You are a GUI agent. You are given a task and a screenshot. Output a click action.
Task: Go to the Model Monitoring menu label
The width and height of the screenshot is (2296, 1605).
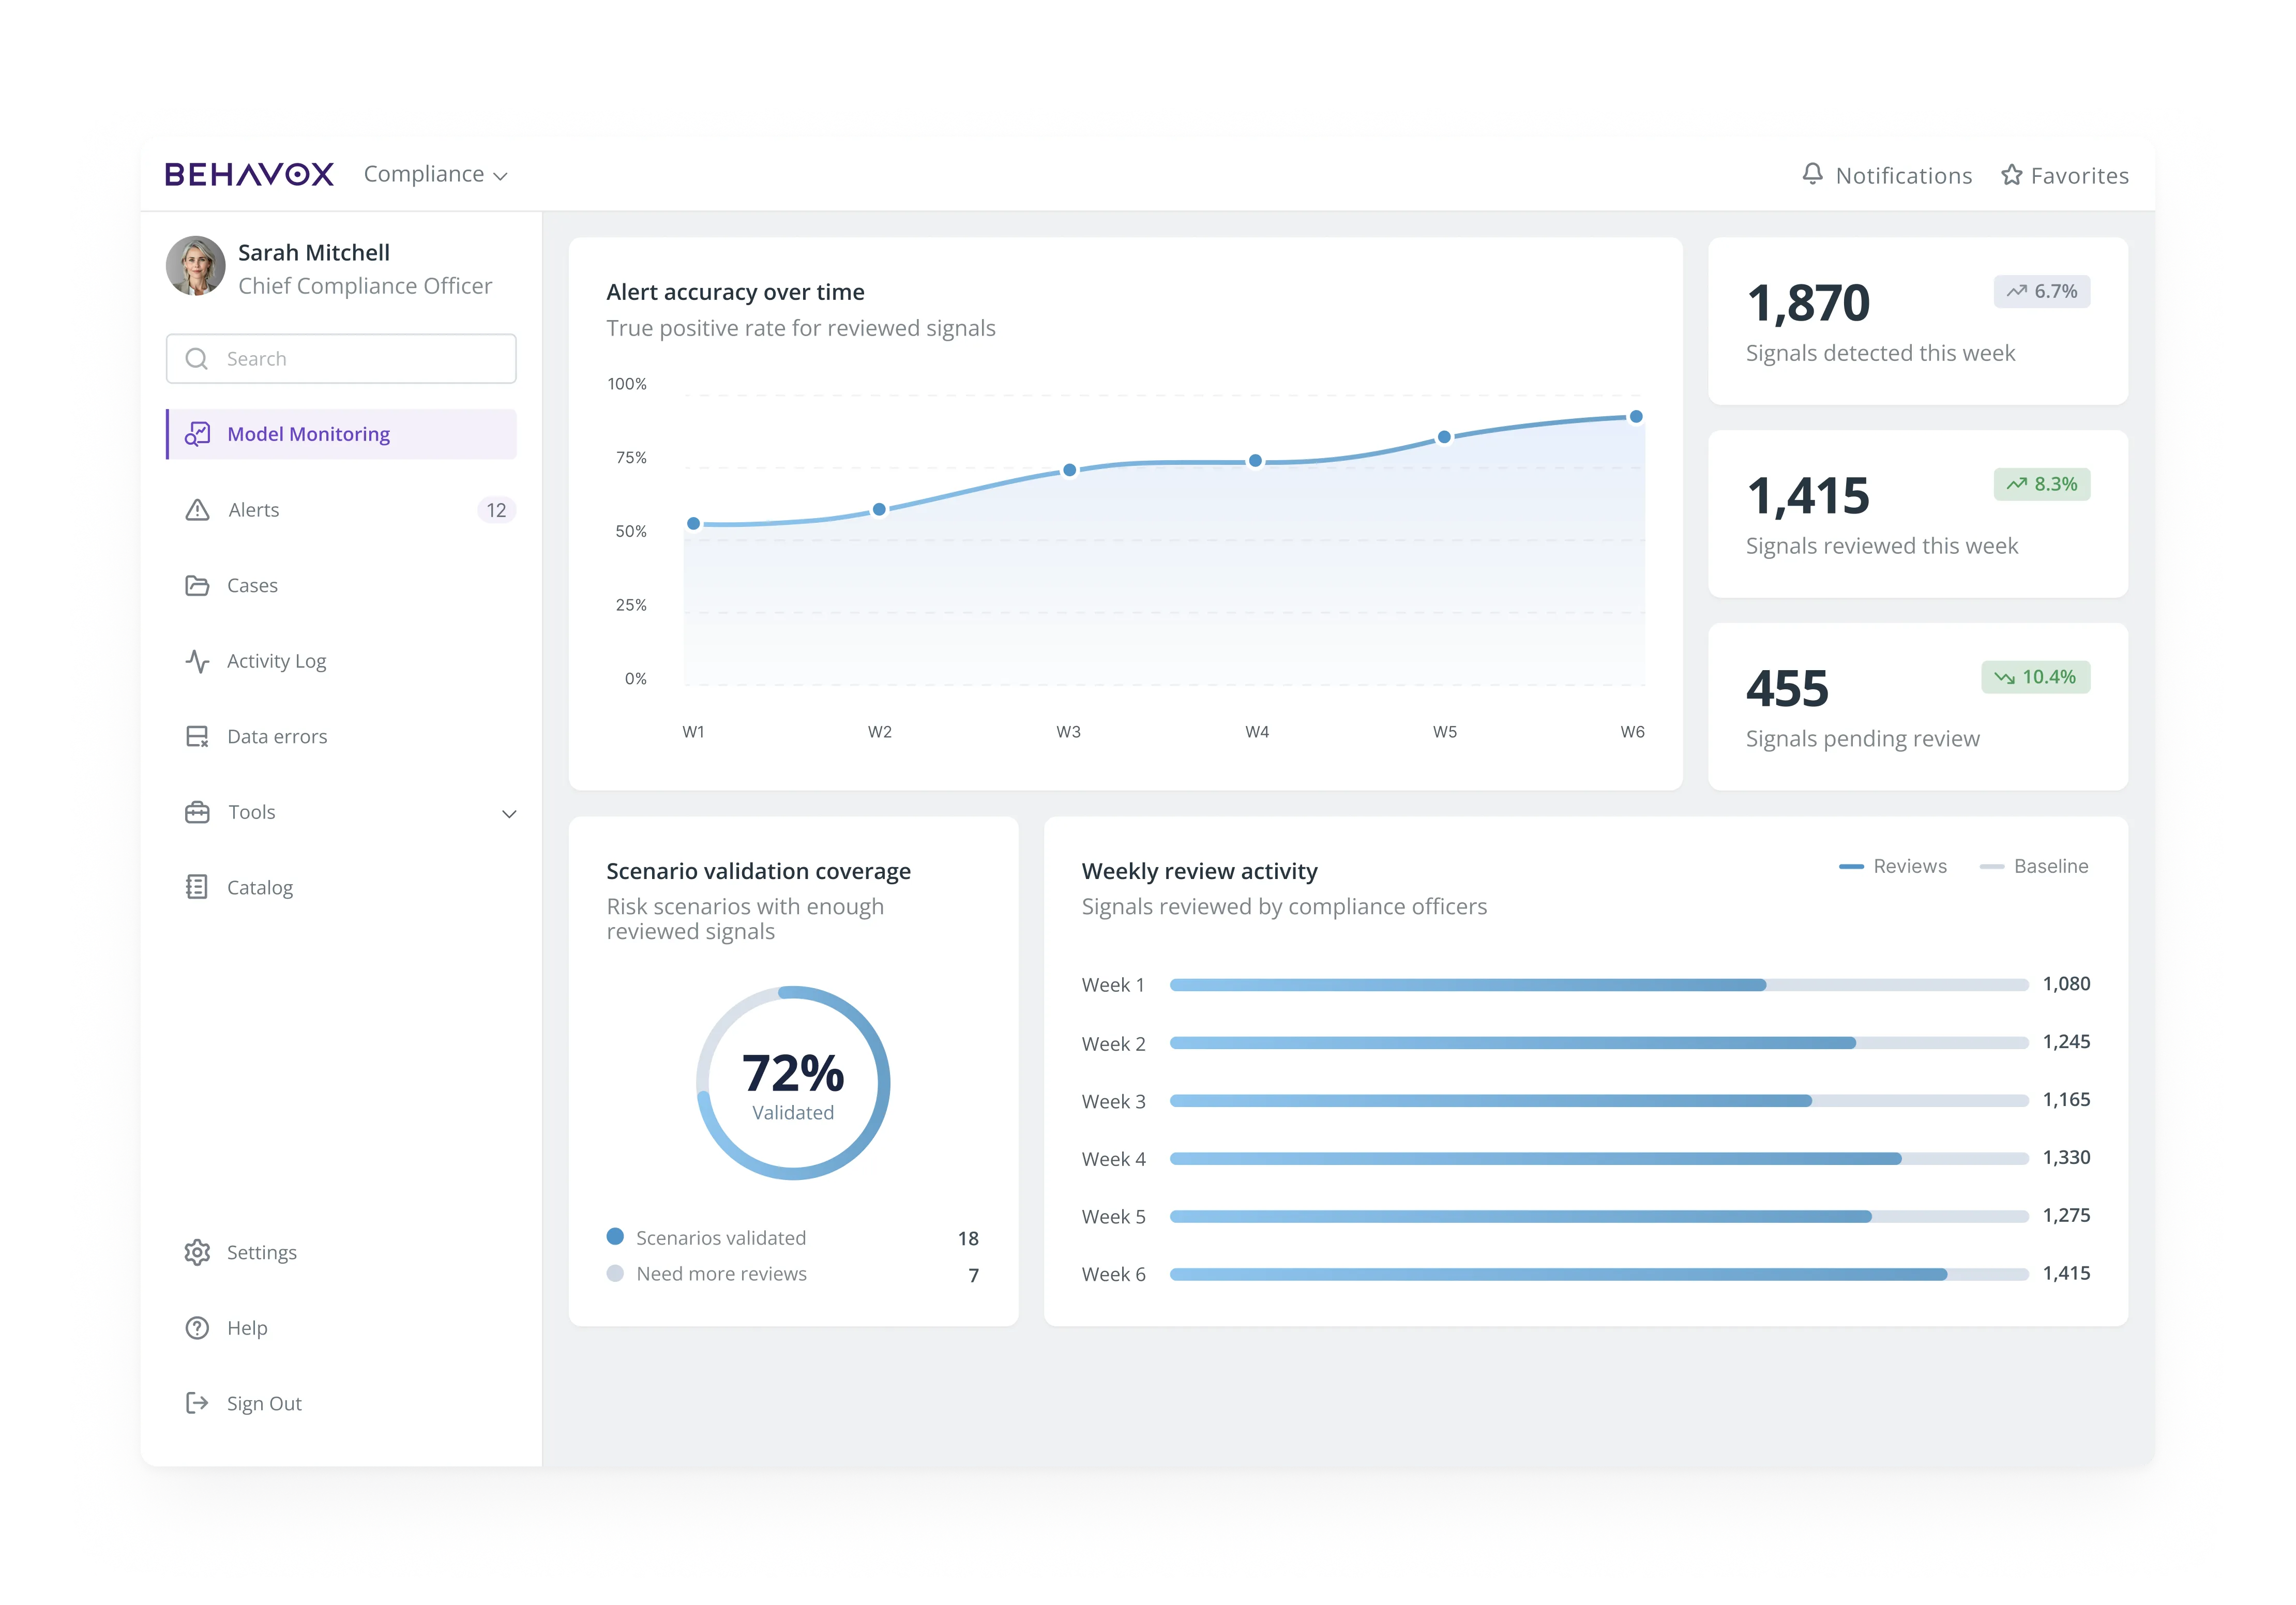click(308, 434)
